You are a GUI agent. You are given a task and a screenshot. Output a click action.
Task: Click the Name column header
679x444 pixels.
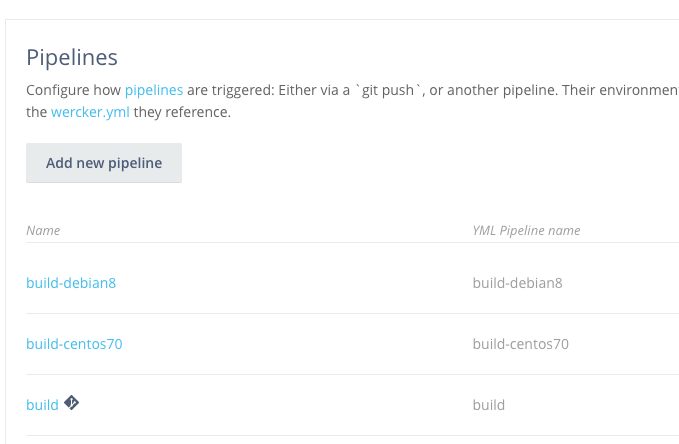tap(43, 230)
